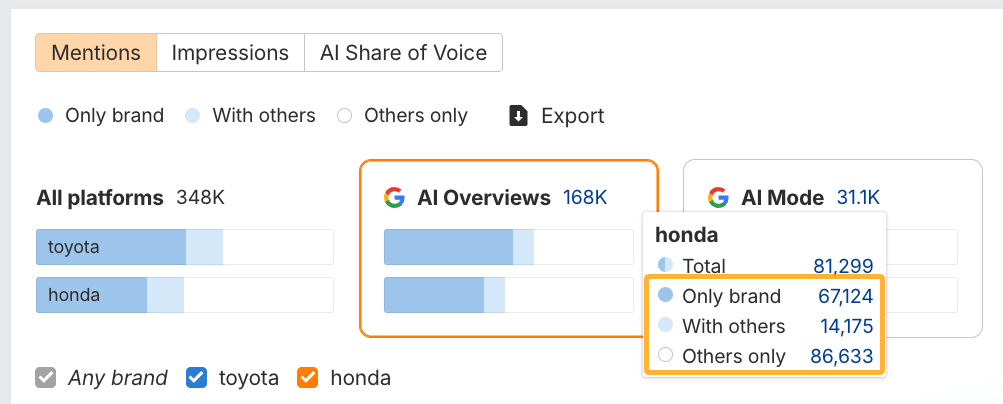Click Google logo on AI Mode card
This screenshot has width=1003, height=404.
click(718, 198)
